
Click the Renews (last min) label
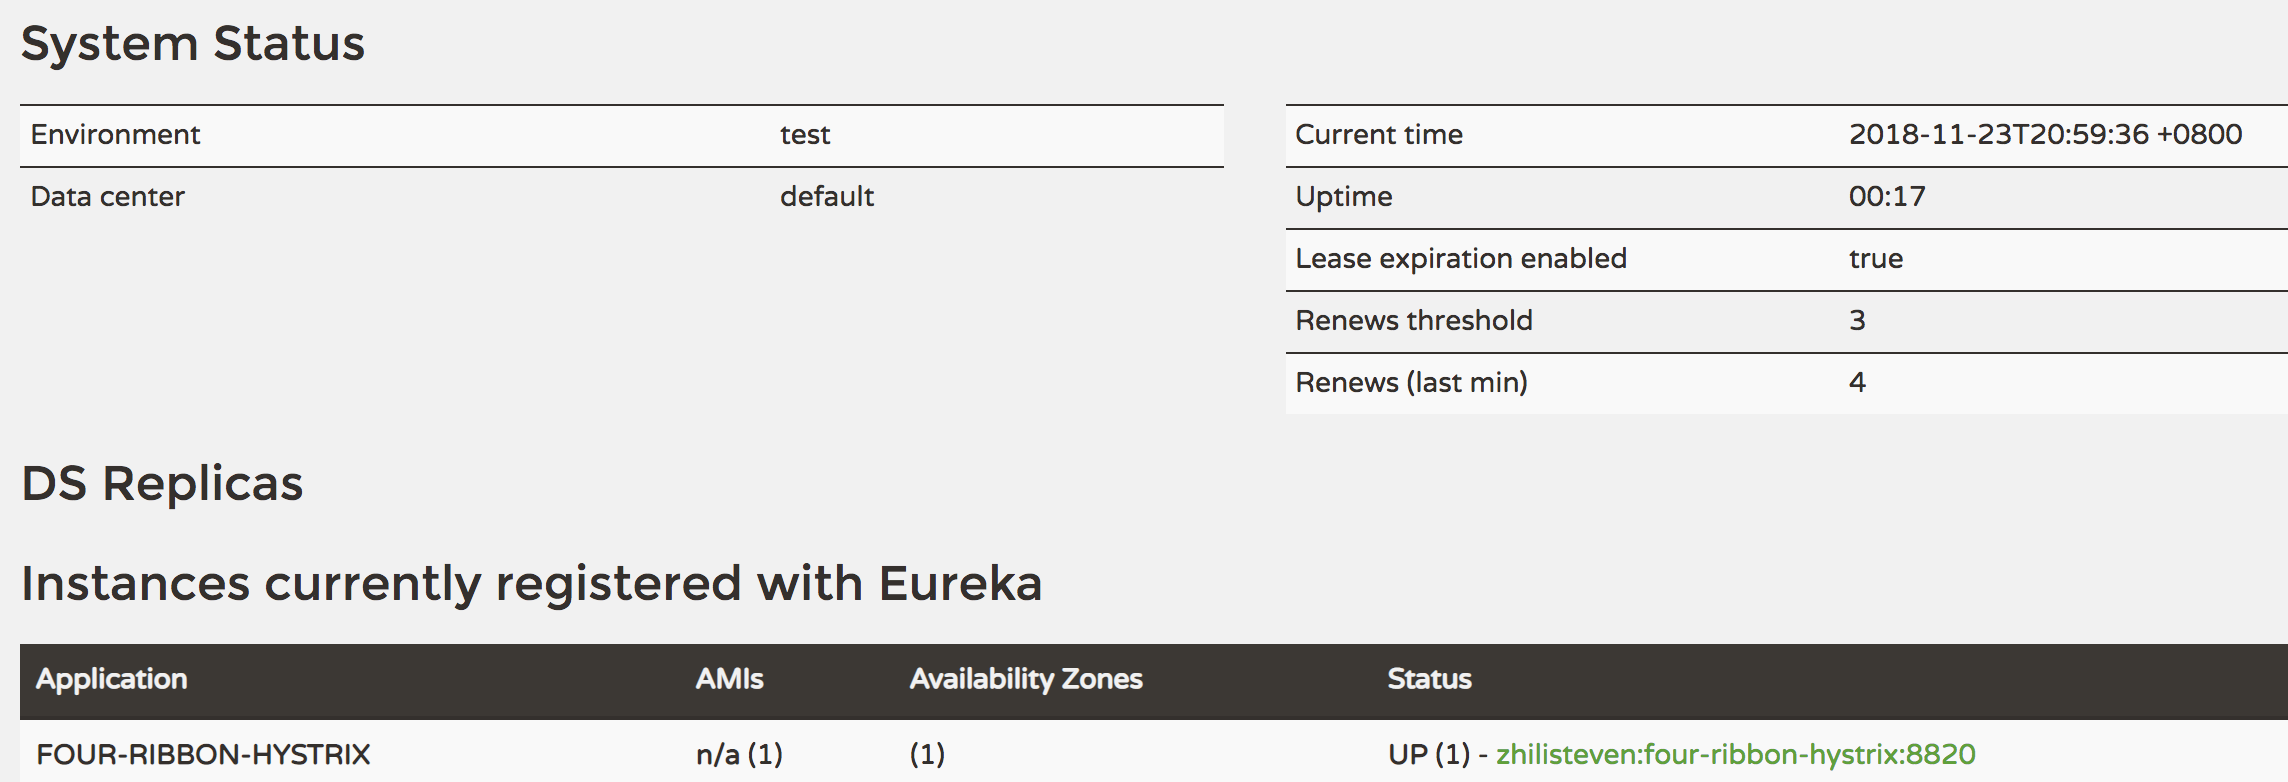pos(1411,383)
